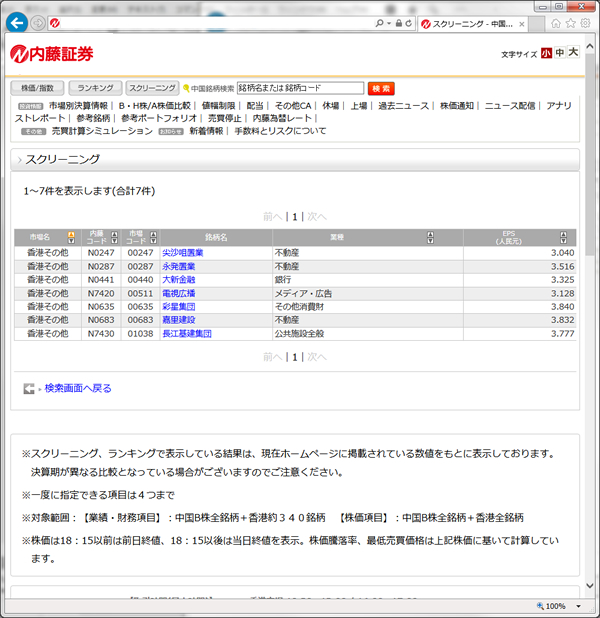Viewport: 600px width, 618px height.
Task: Open the zoom level 100% control
Action: 555,607
